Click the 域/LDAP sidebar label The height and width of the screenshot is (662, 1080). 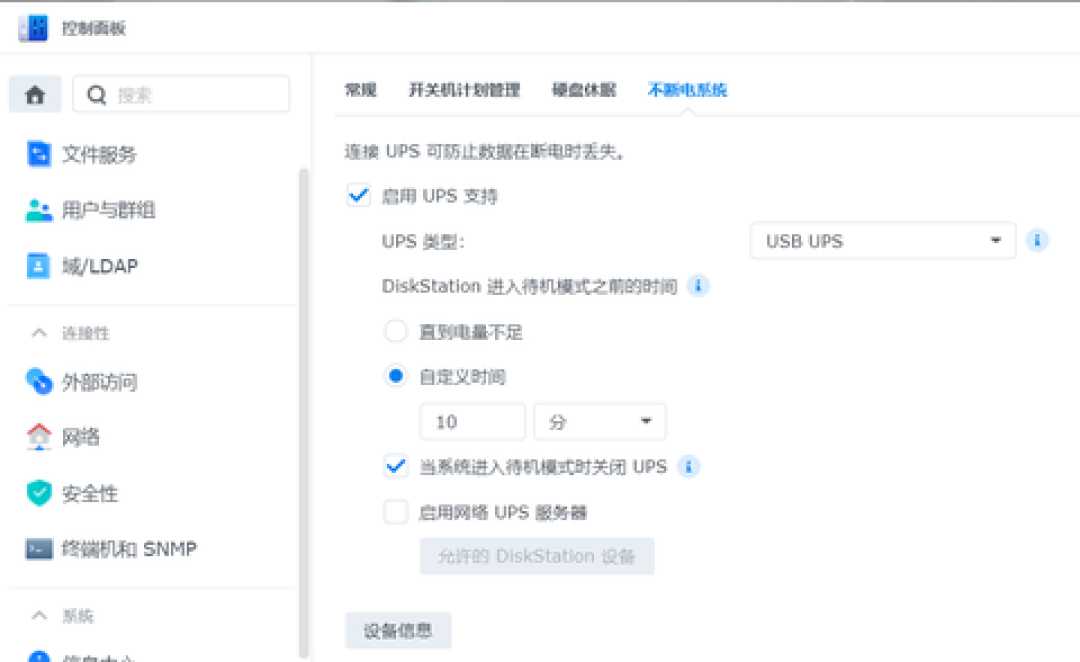(101, 266)
